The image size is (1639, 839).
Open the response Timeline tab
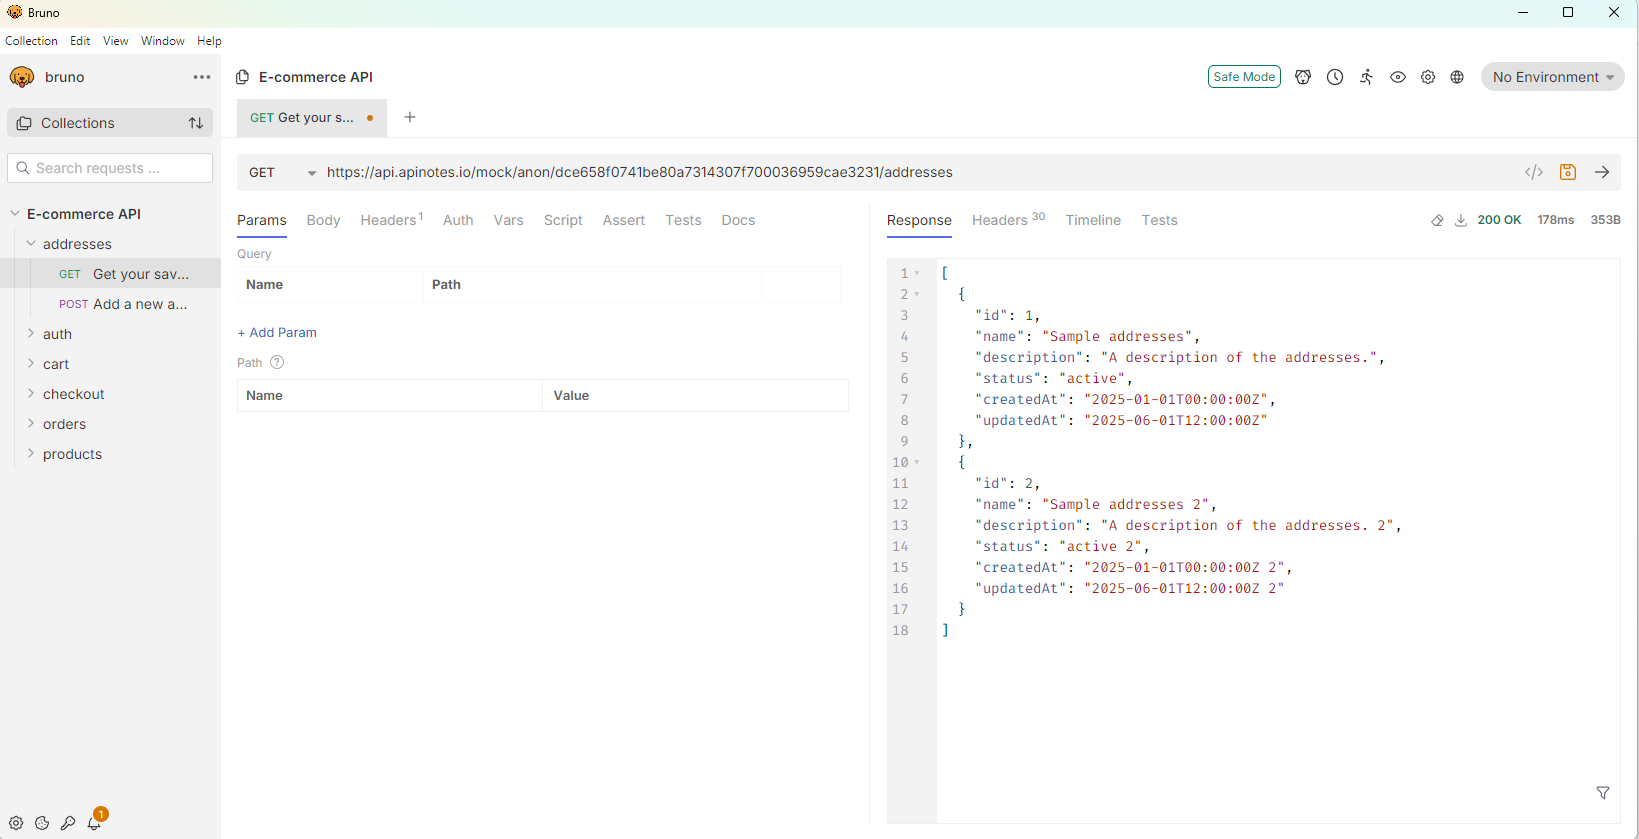point(1093,220)
